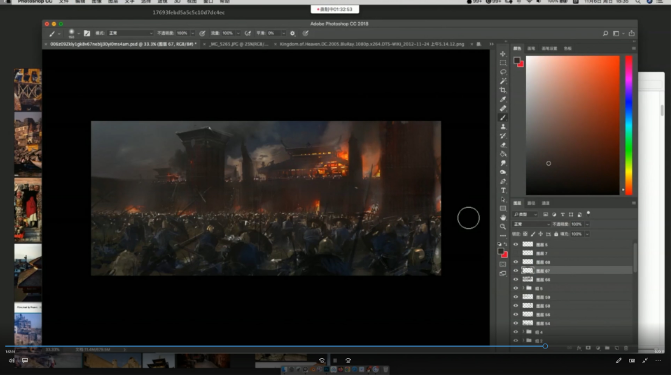Toggle type layer filter icon
Viewport: 672px width, 376px height.
pyautogui.click(x=562, y=214)
